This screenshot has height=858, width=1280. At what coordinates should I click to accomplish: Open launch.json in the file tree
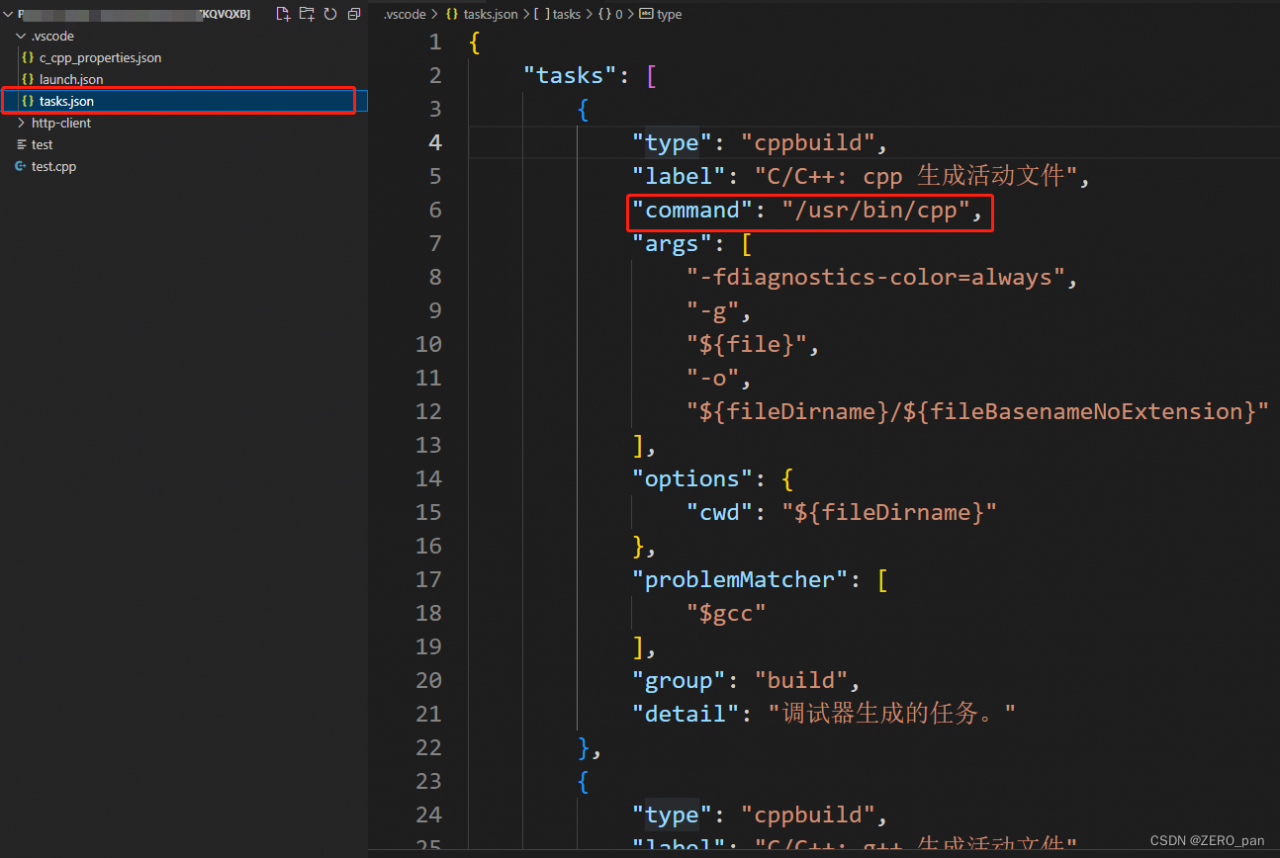point(71,79)
